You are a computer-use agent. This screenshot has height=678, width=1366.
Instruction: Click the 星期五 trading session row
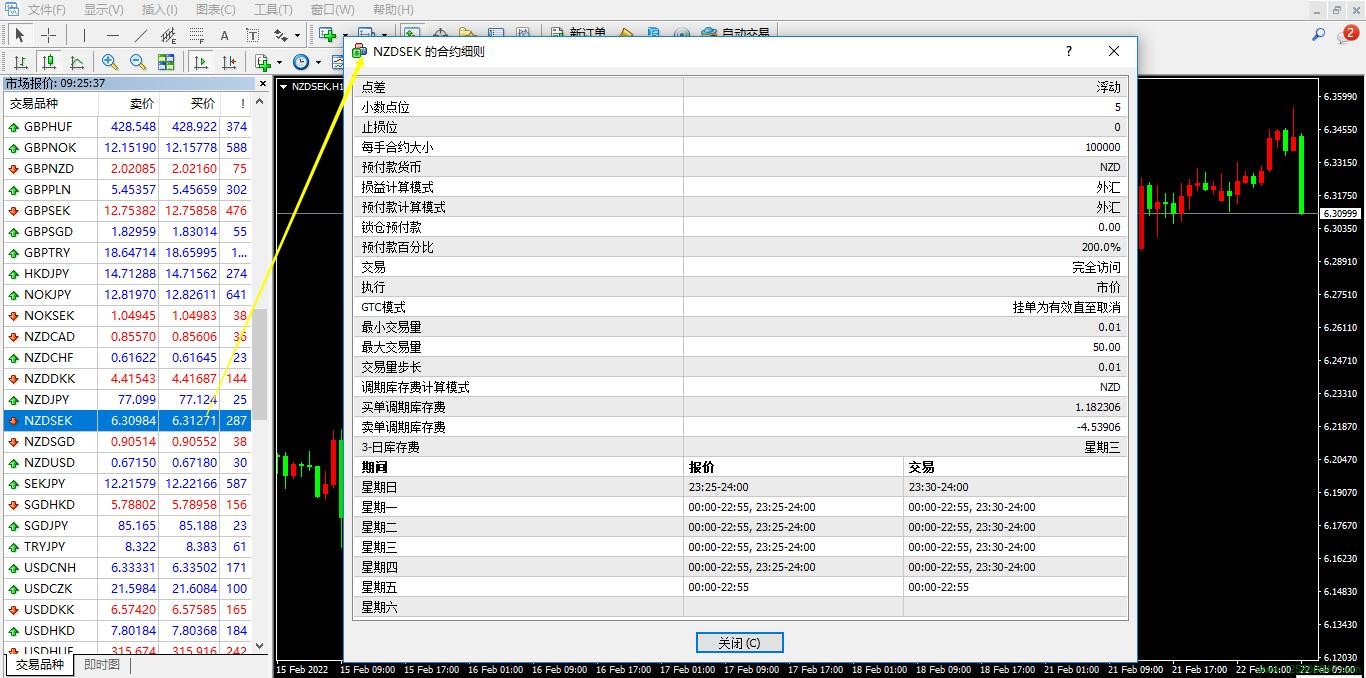coord(740,587)
